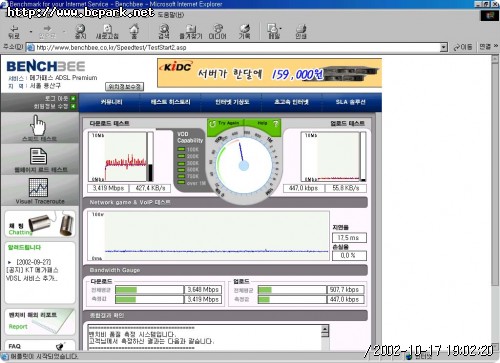Click the 507.7 kbps average value
The height and width of the screenshot is (363, 500).
345,290
